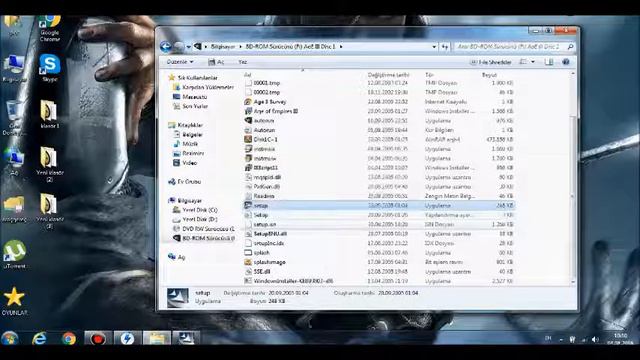Select DVD RW Sürücüsü in sidebar

(x=208, y=229)
